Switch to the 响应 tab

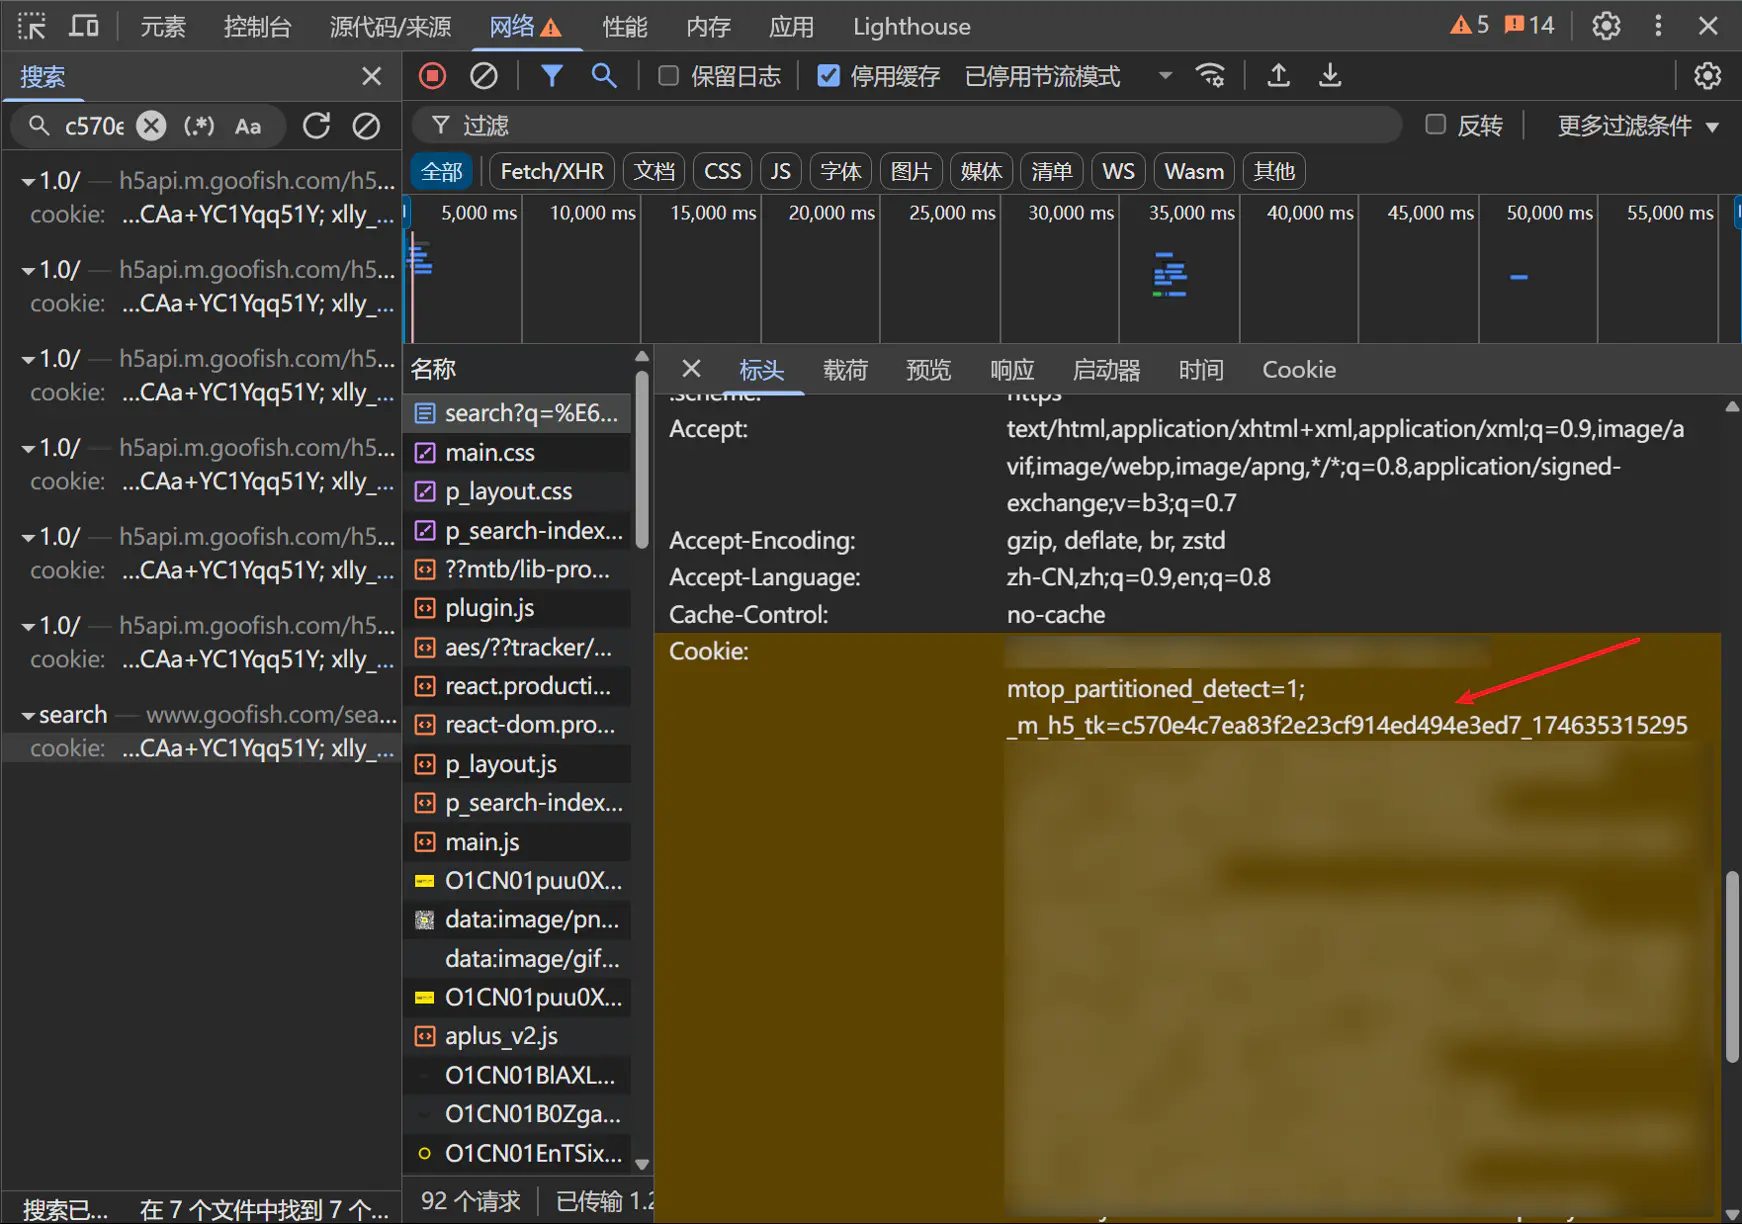click(x=1011, y=370)
